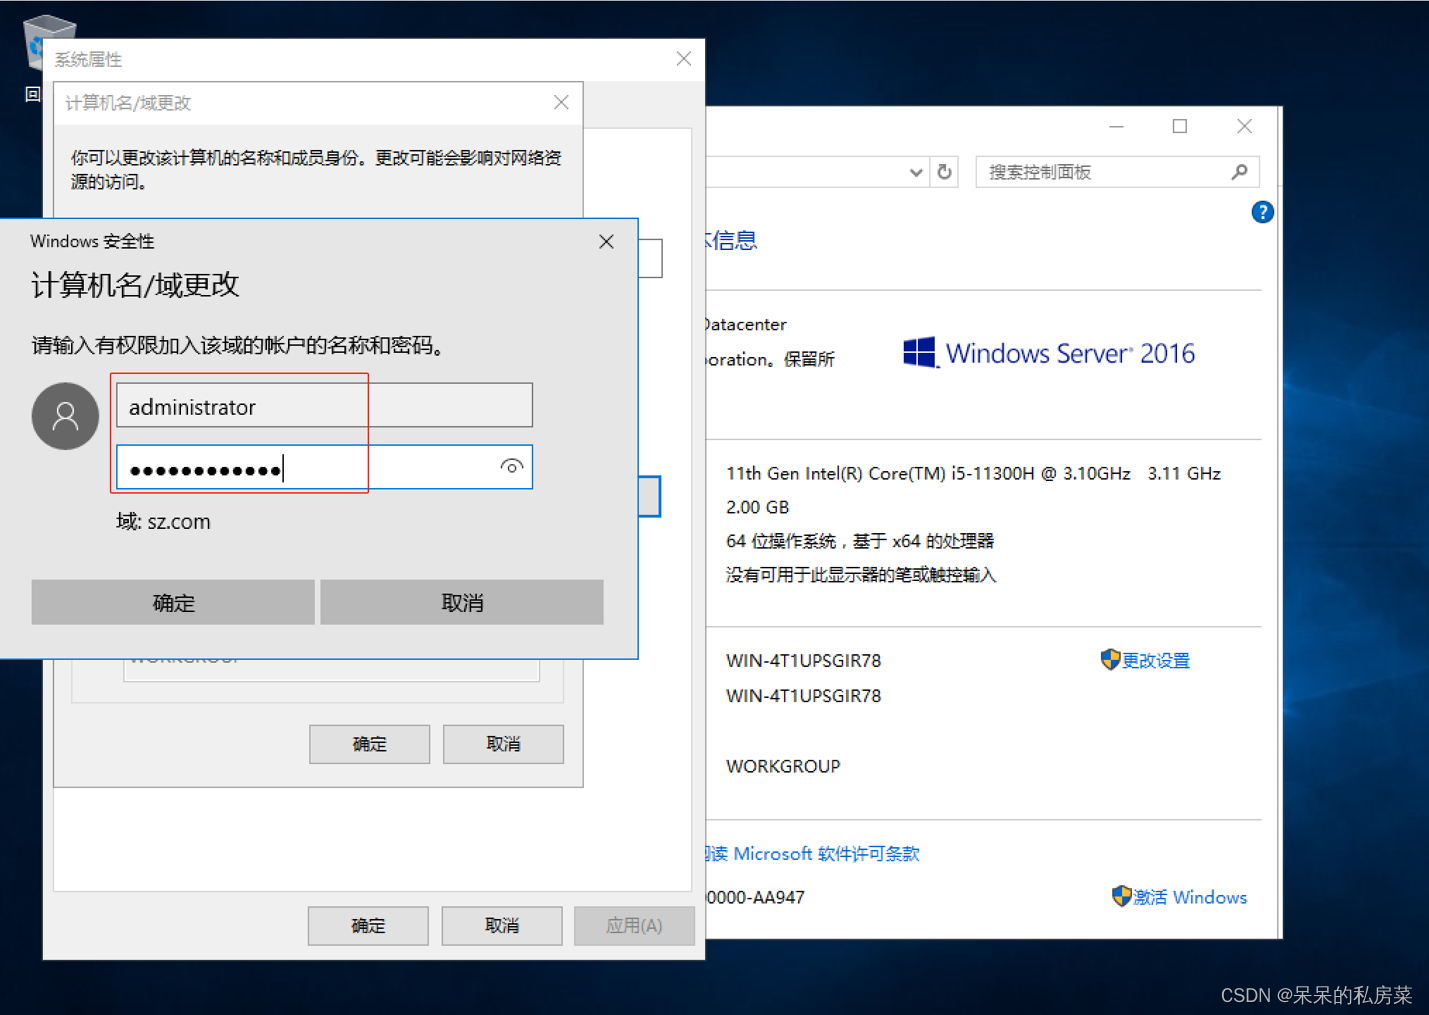Screen dimensions: 1429x1015
Task: Click the 64 位操作系统 system type text
Action: (x=860, y=541)
